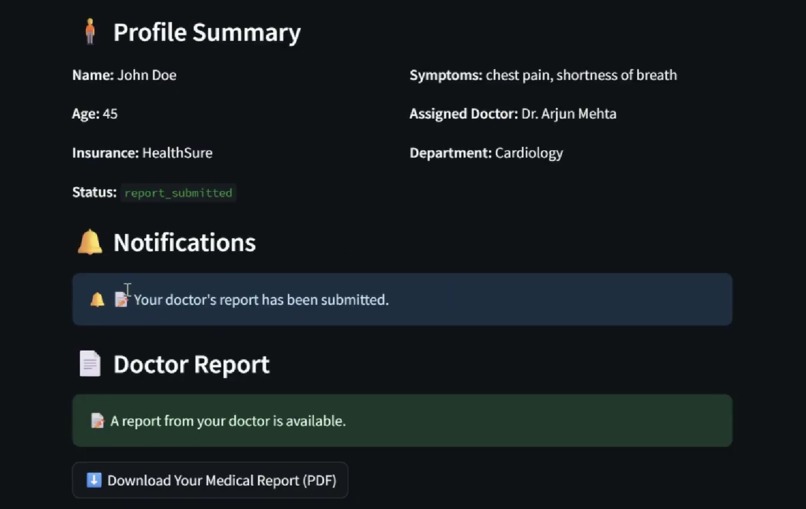Click the blue download arrow icon
This screenshot has height=509, width=806.
click(94, 480)
